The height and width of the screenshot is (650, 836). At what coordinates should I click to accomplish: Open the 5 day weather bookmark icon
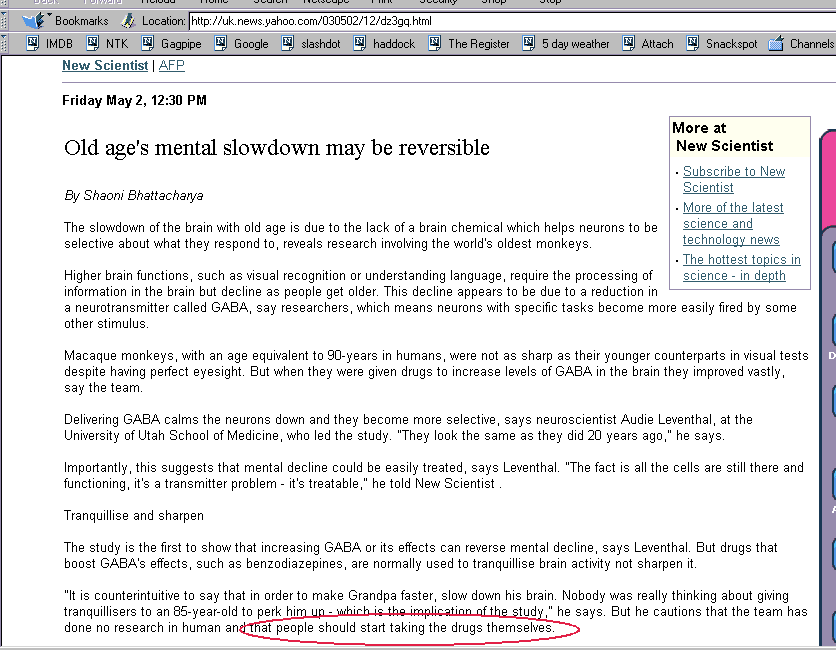[529, 43]
